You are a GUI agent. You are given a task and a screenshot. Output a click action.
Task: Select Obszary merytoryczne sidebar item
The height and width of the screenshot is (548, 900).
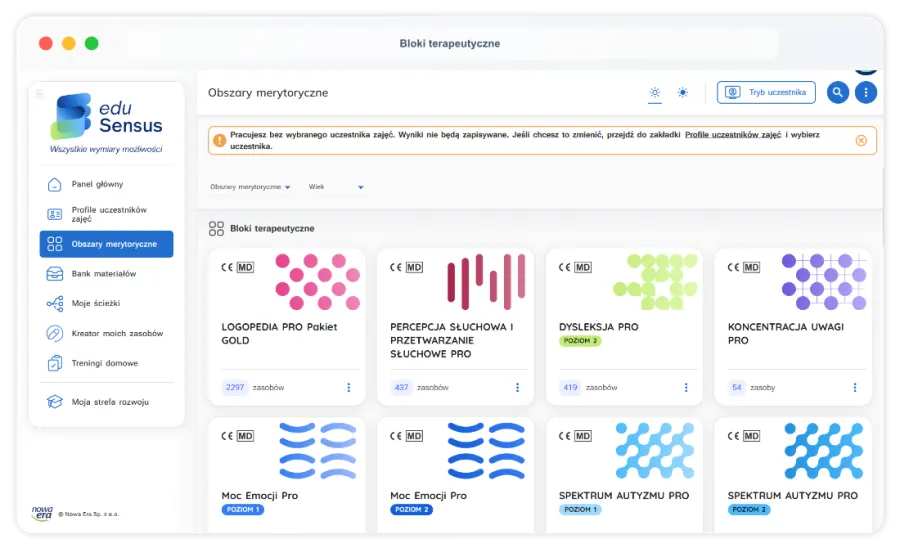pos(106,244)
